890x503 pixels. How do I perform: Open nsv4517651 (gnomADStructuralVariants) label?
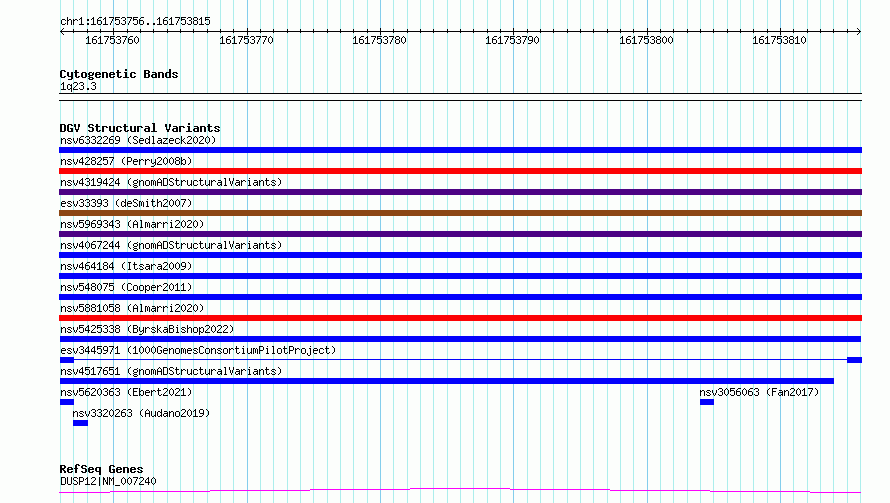click(x=171, y=371)
